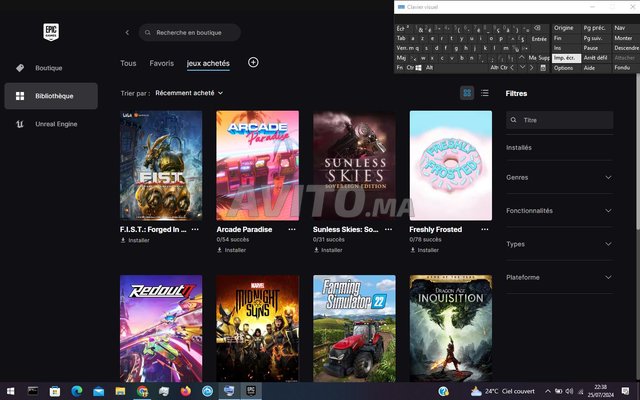Click Installer under Freshly Frosted

coord(427,250)
